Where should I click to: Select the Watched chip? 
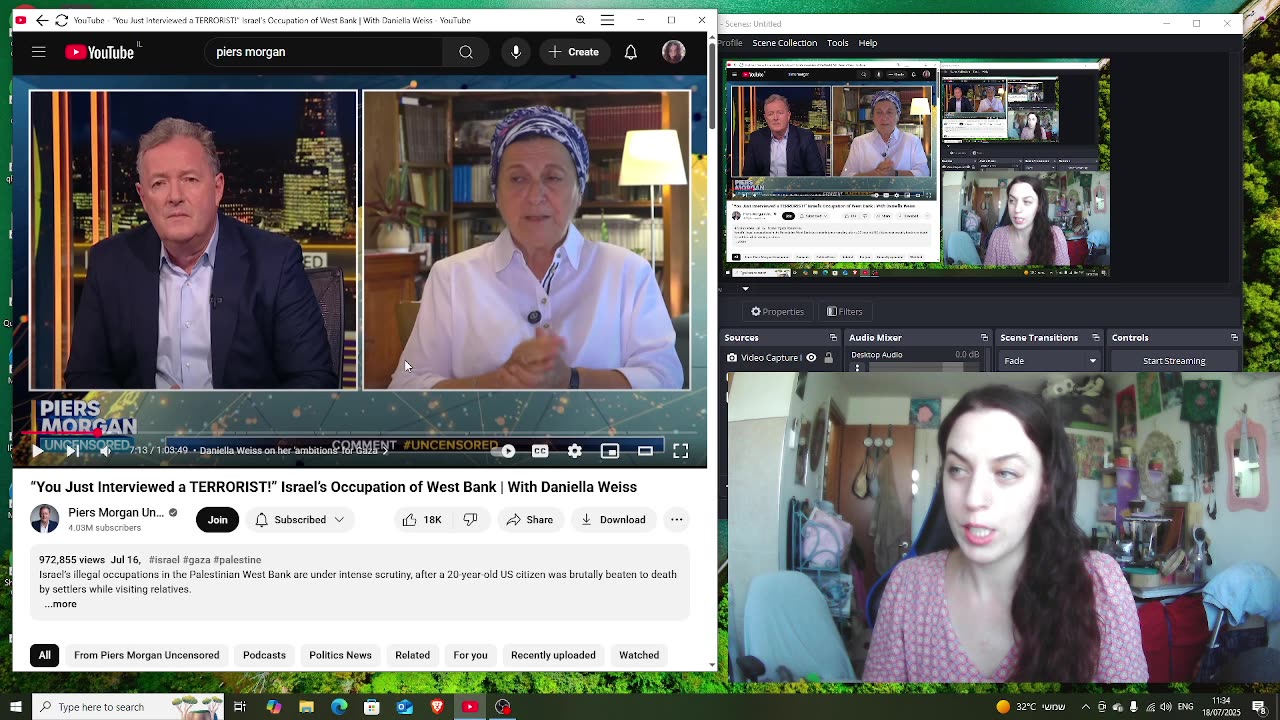[x=639, y=655]
